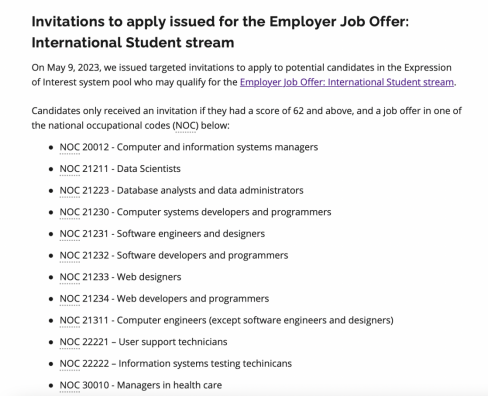
Task: Click NOC abbreviation before 21311
Action: click(70, 320)
